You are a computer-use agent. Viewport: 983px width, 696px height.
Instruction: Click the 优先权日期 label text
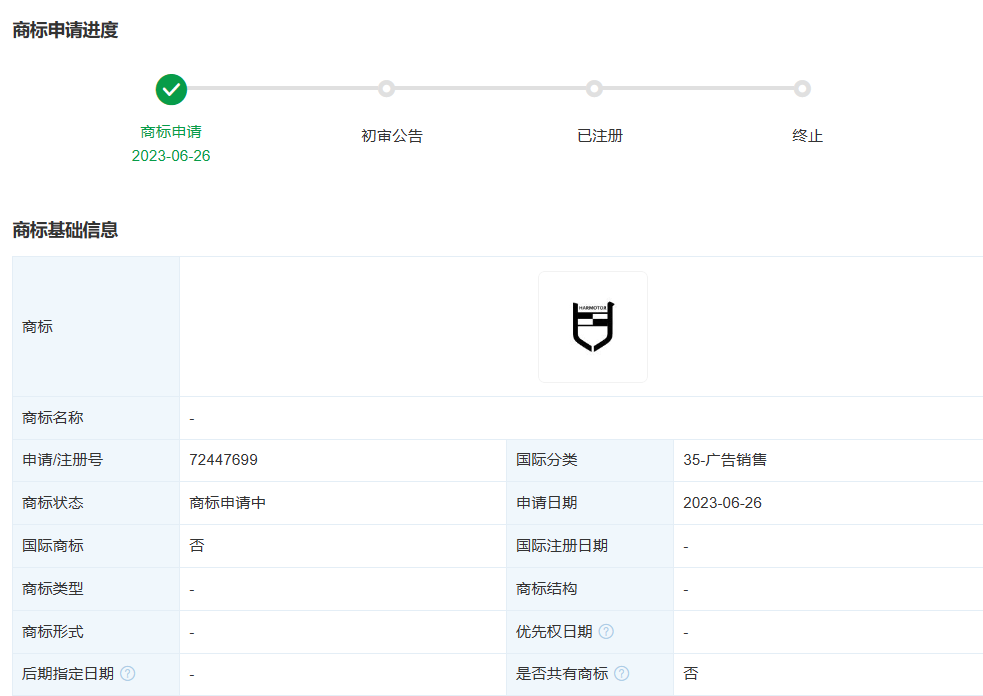tap(554, 631)
